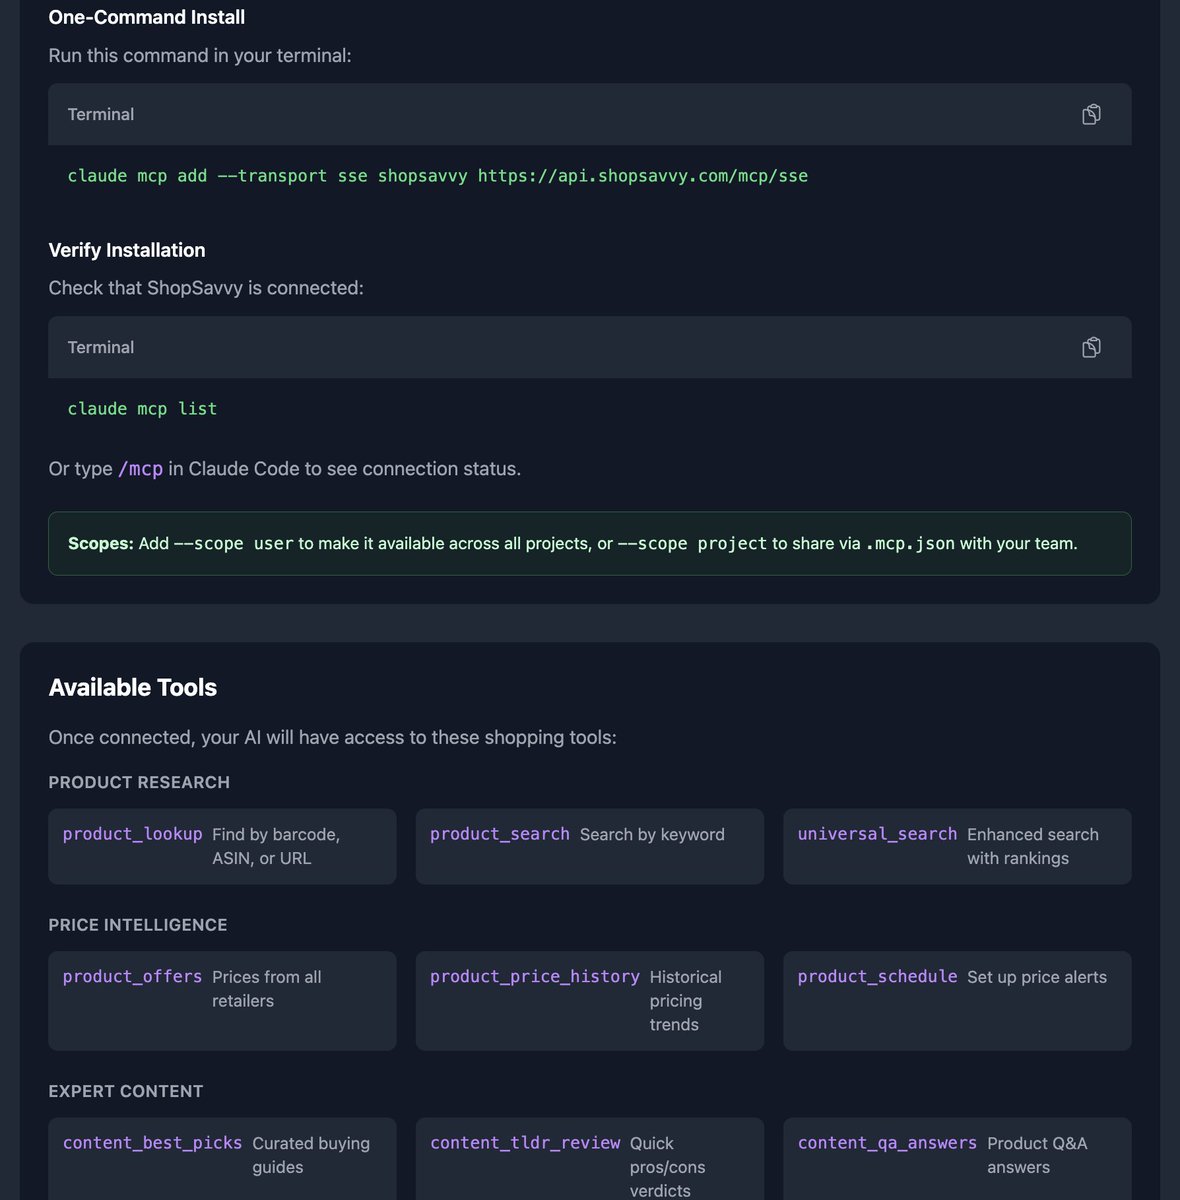Open the product_offers tool card
Image resolution: width=1180 pixels, height=1200 pixels.
222,1001
